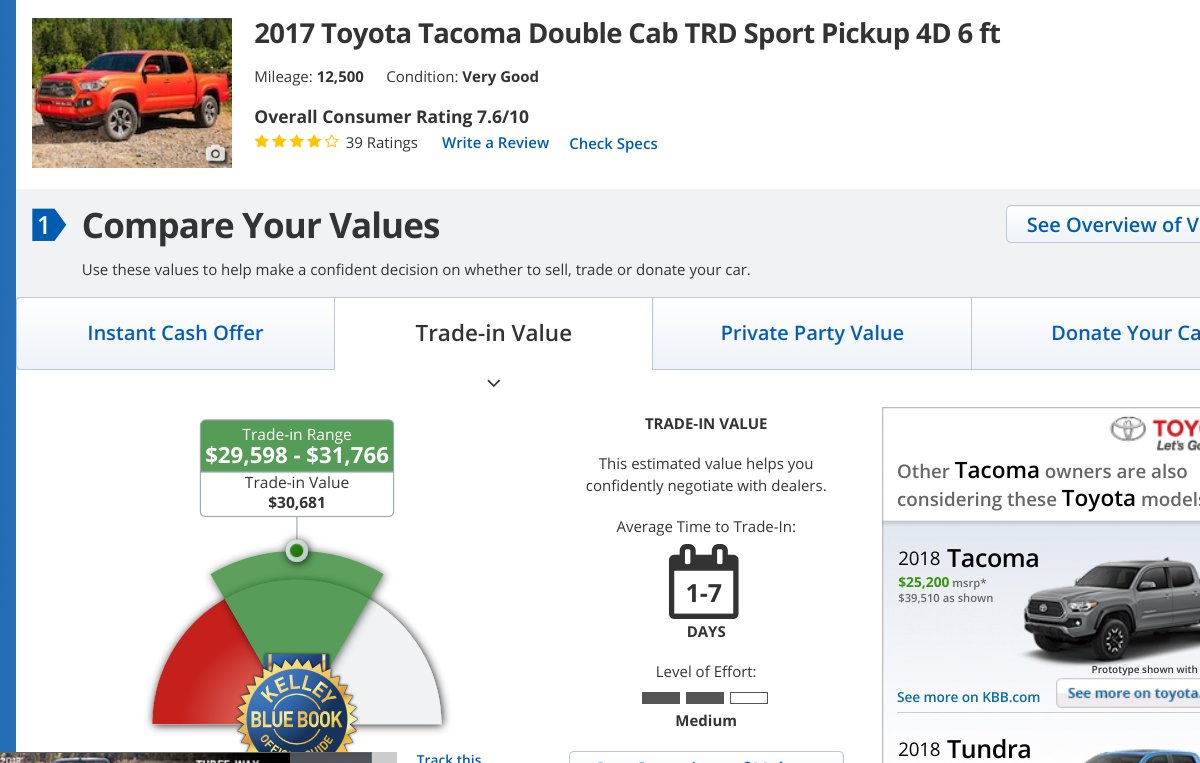Click the 2018 Tacoma ad truck image
This screenshot has width=1200, height=763.
1111,608
